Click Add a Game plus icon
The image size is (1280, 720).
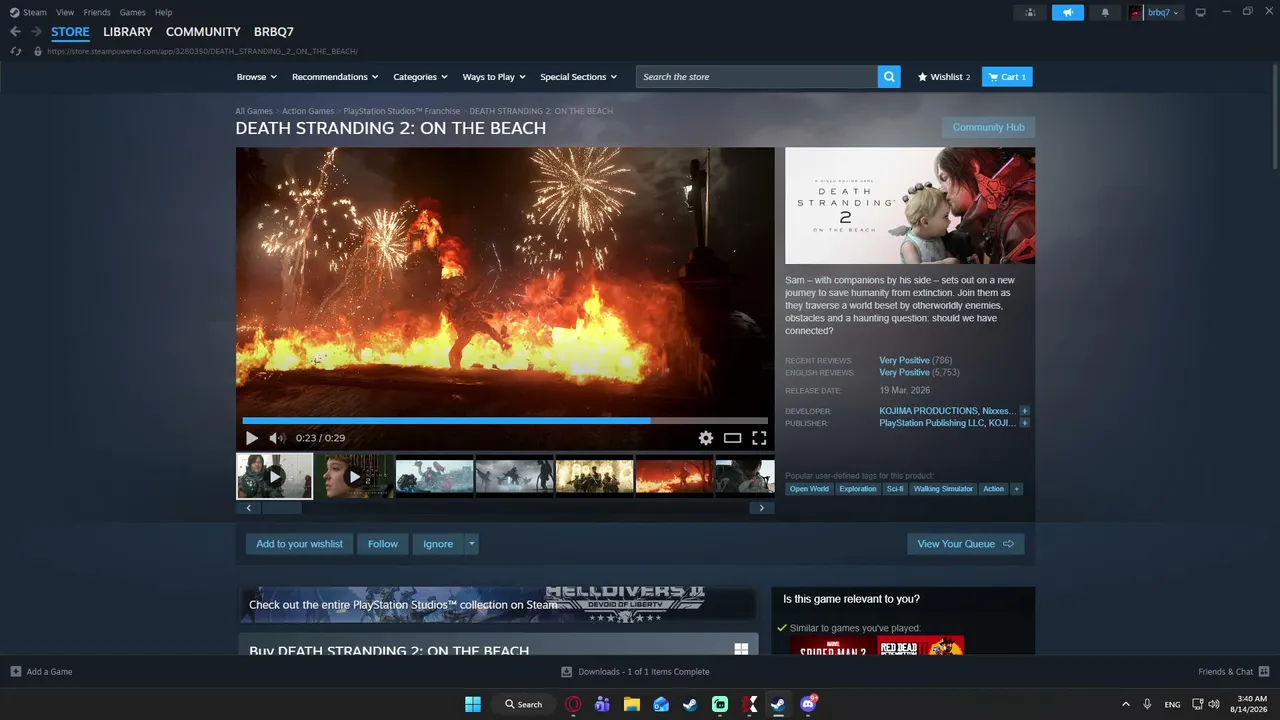click(15, 672)
